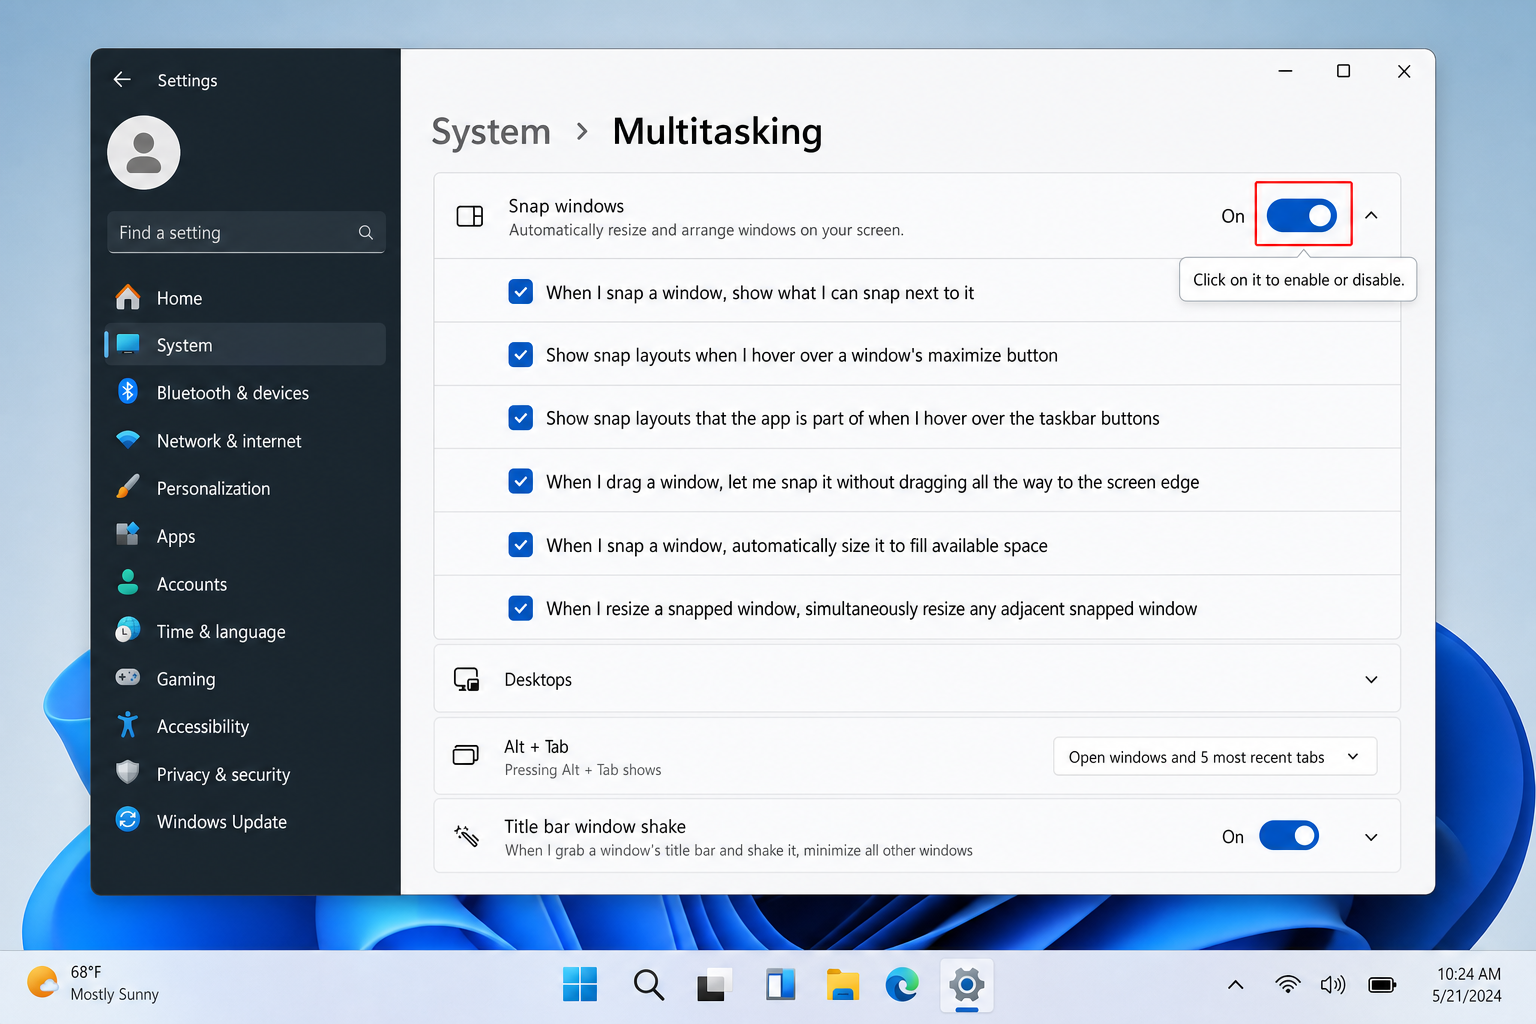Click the Alt + Tab windows icon
This screenshot has width=1536, height=1024.
pos(466,755)
